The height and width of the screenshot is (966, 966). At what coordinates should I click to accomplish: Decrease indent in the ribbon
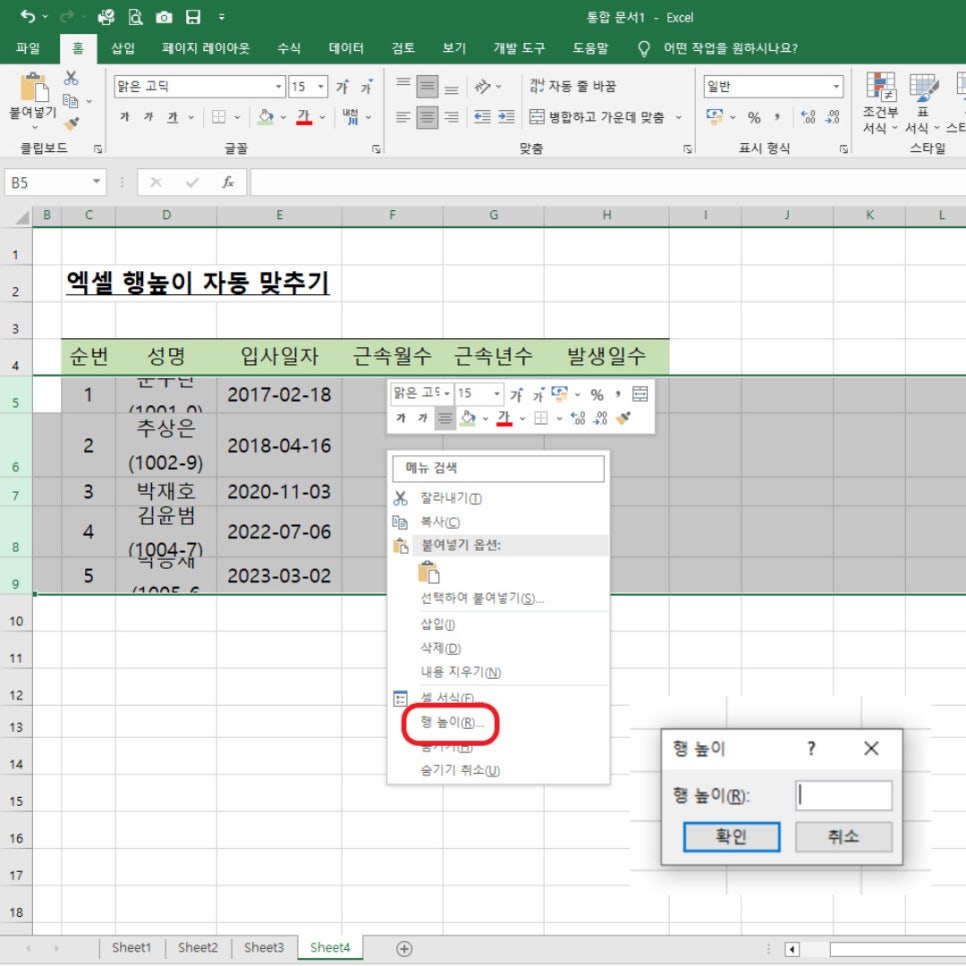(x=482, y=117)
